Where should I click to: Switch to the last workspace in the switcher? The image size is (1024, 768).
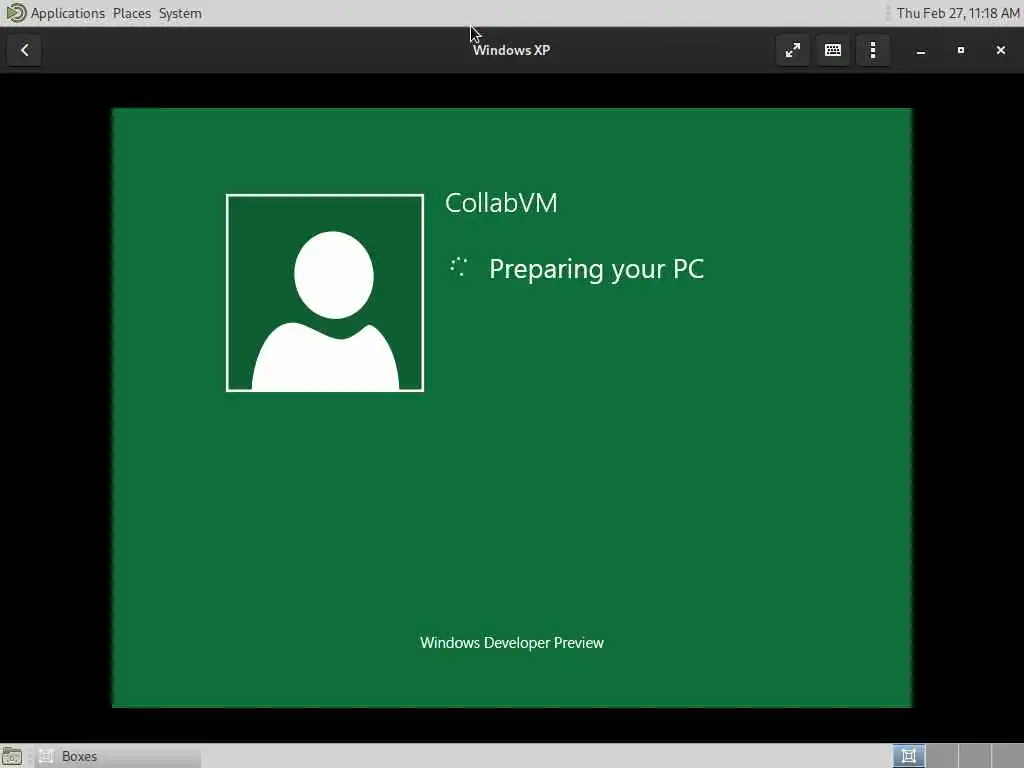tap(1007, 756)
